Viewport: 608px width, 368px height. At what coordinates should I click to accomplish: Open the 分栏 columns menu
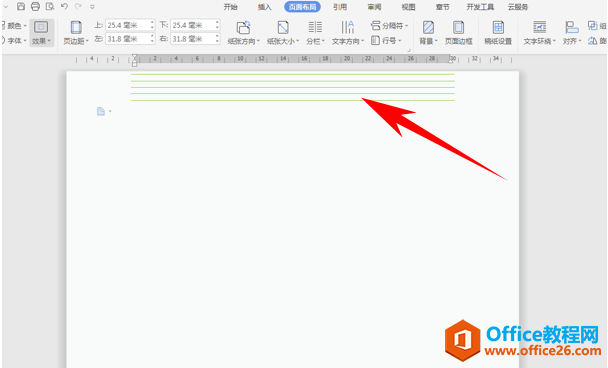[x=315, y=33]
